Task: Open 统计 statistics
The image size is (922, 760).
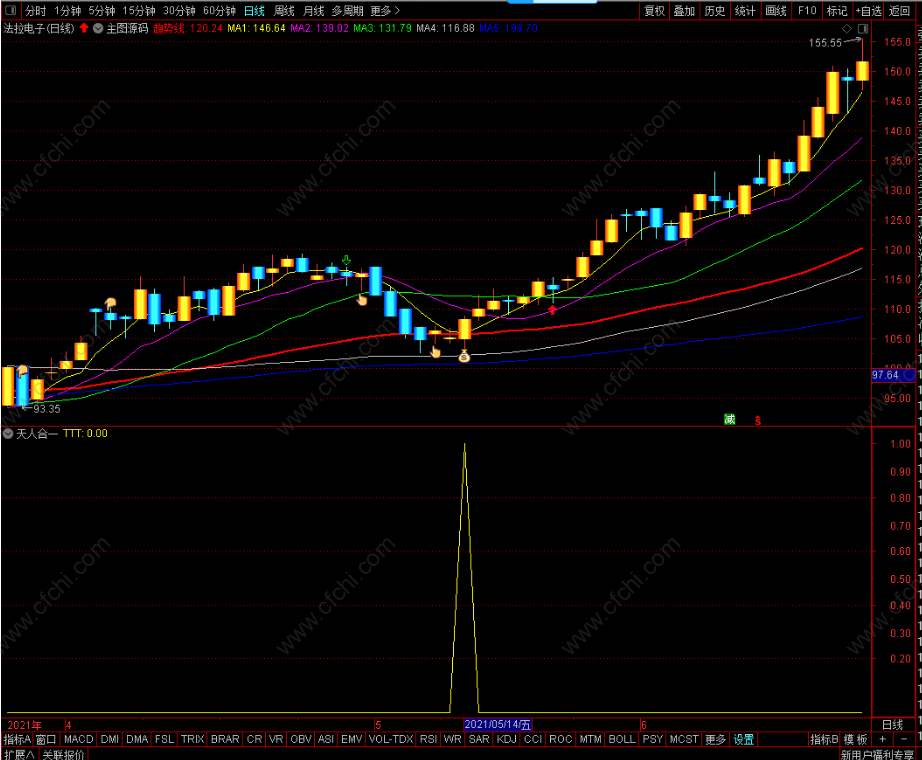Action: tap(745, 11)
